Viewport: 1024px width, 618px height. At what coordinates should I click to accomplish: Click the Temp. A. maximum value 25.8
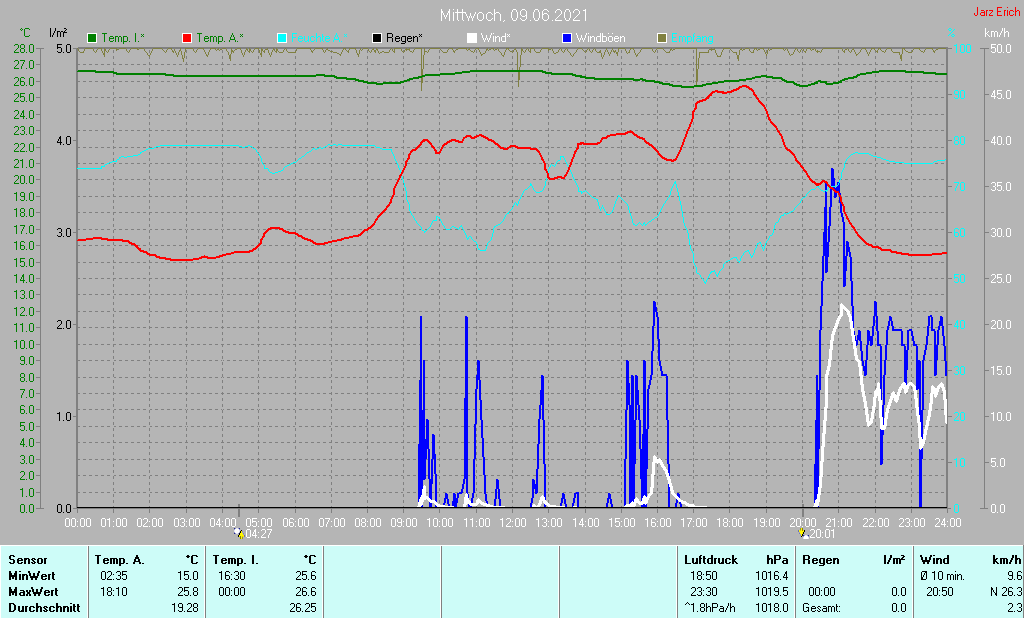[x=188, y=592]
